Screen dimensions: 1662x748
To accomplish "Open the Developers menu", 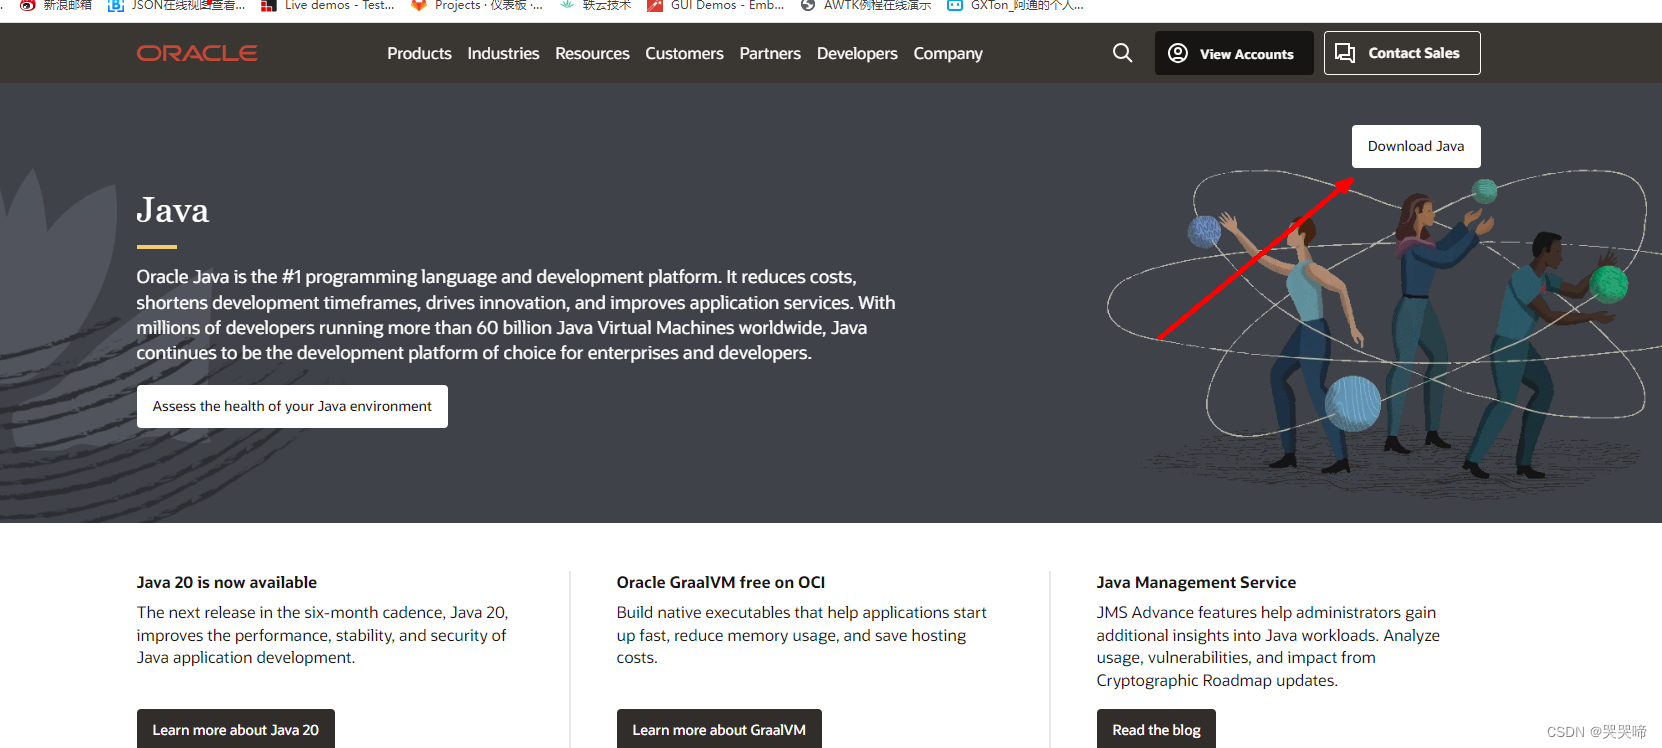I will click(857, 53).
